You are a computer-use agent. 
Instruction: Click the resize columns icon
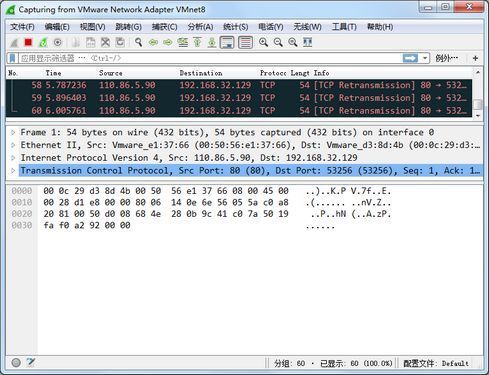(x=308, y=42)
